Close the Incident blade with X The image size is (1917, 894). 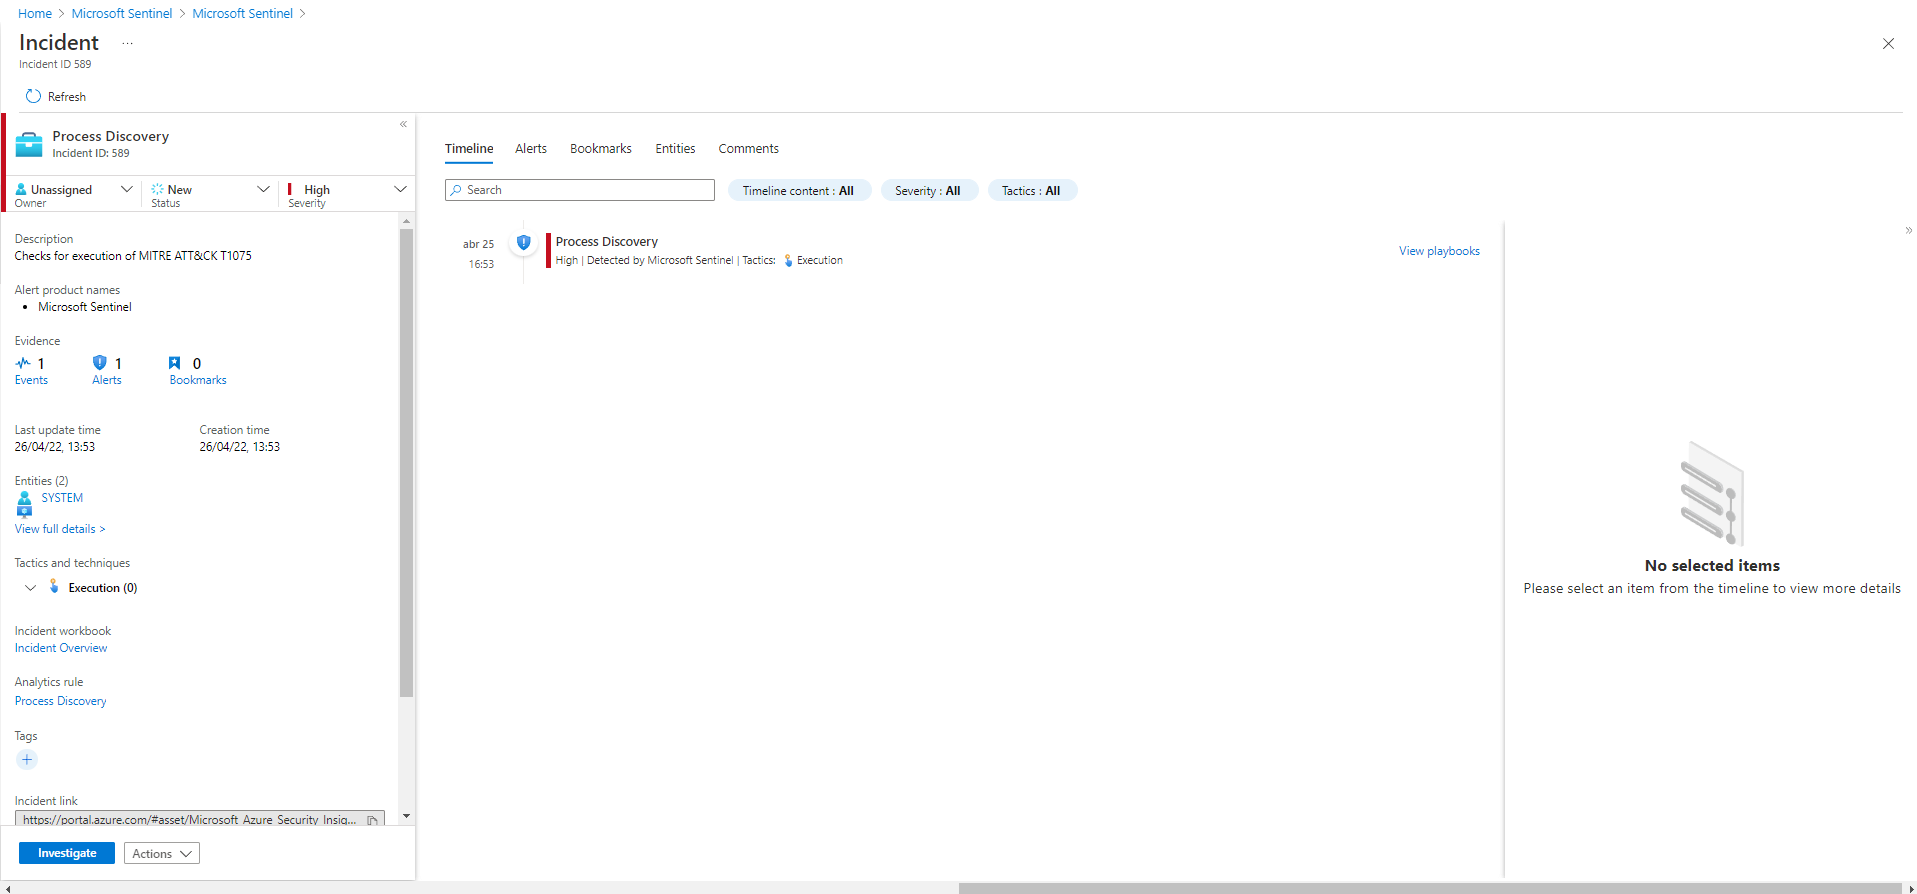1888,43
